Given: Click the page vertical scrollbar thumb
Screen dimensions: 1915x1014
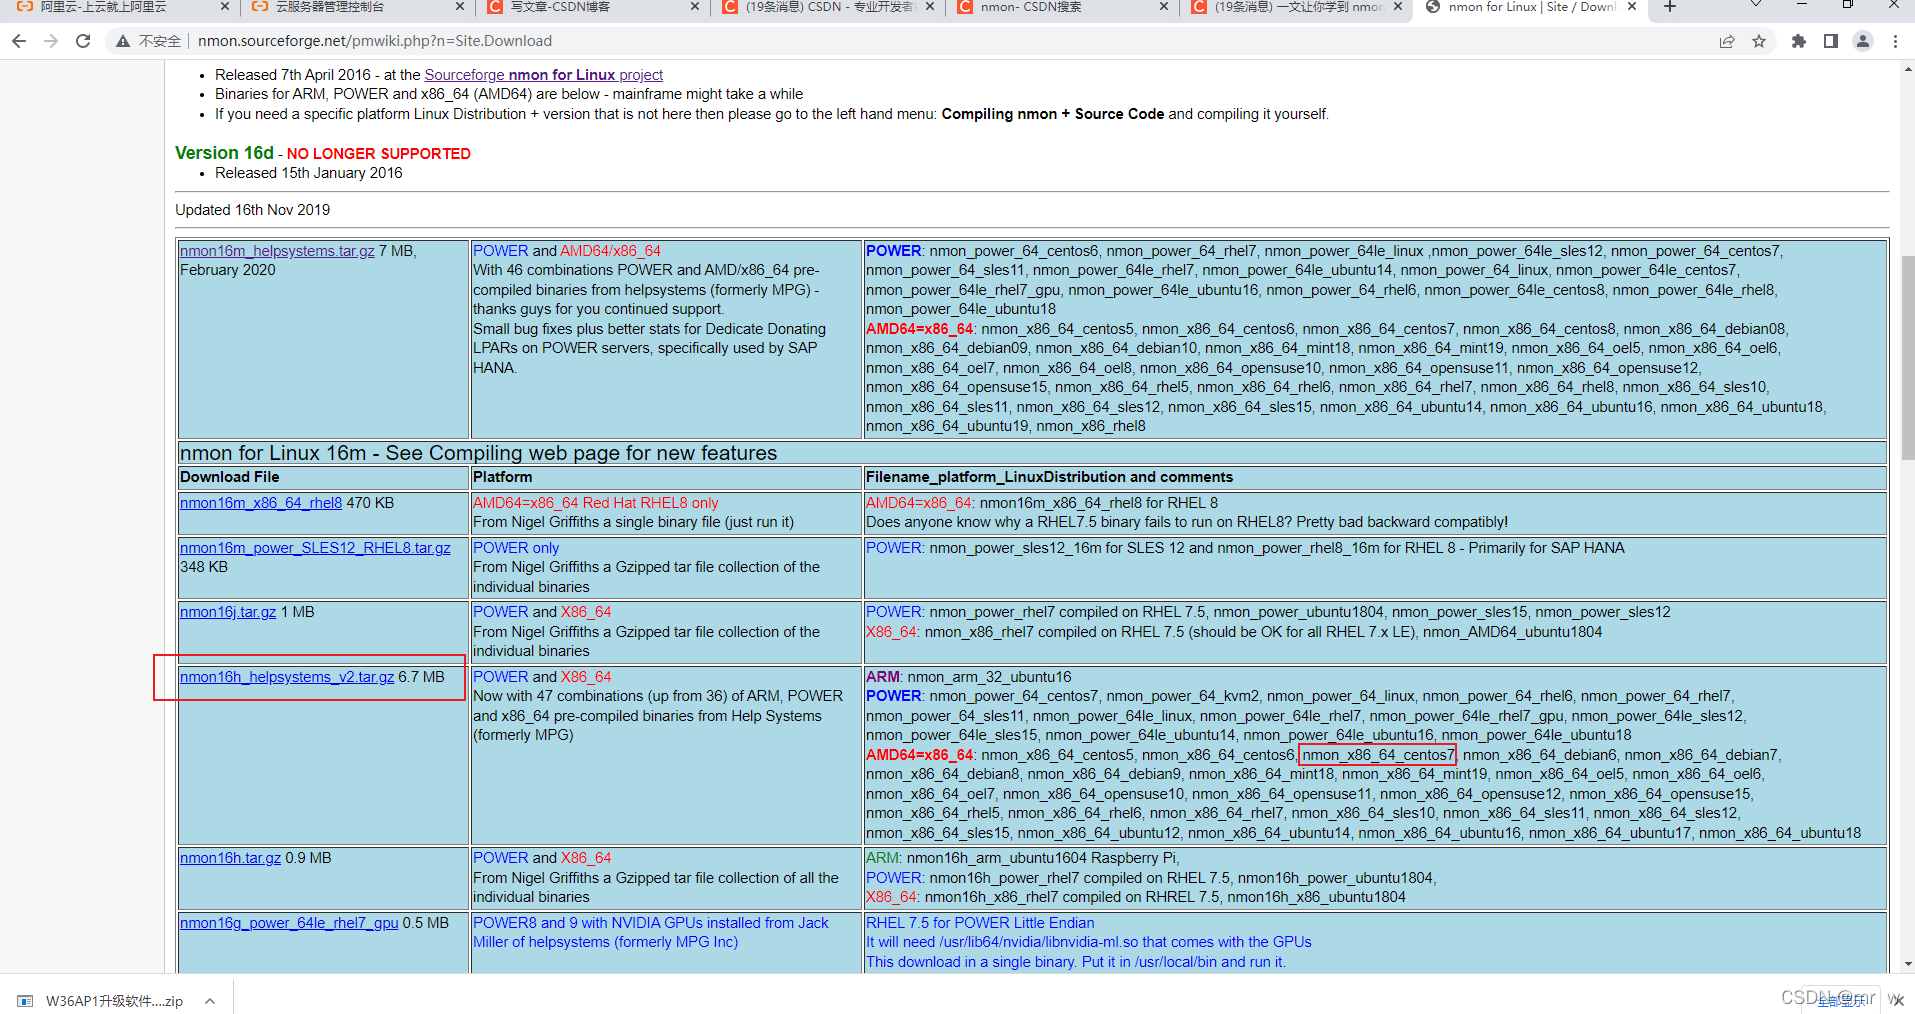Looking at the screenshot, I should point(1907,358).
